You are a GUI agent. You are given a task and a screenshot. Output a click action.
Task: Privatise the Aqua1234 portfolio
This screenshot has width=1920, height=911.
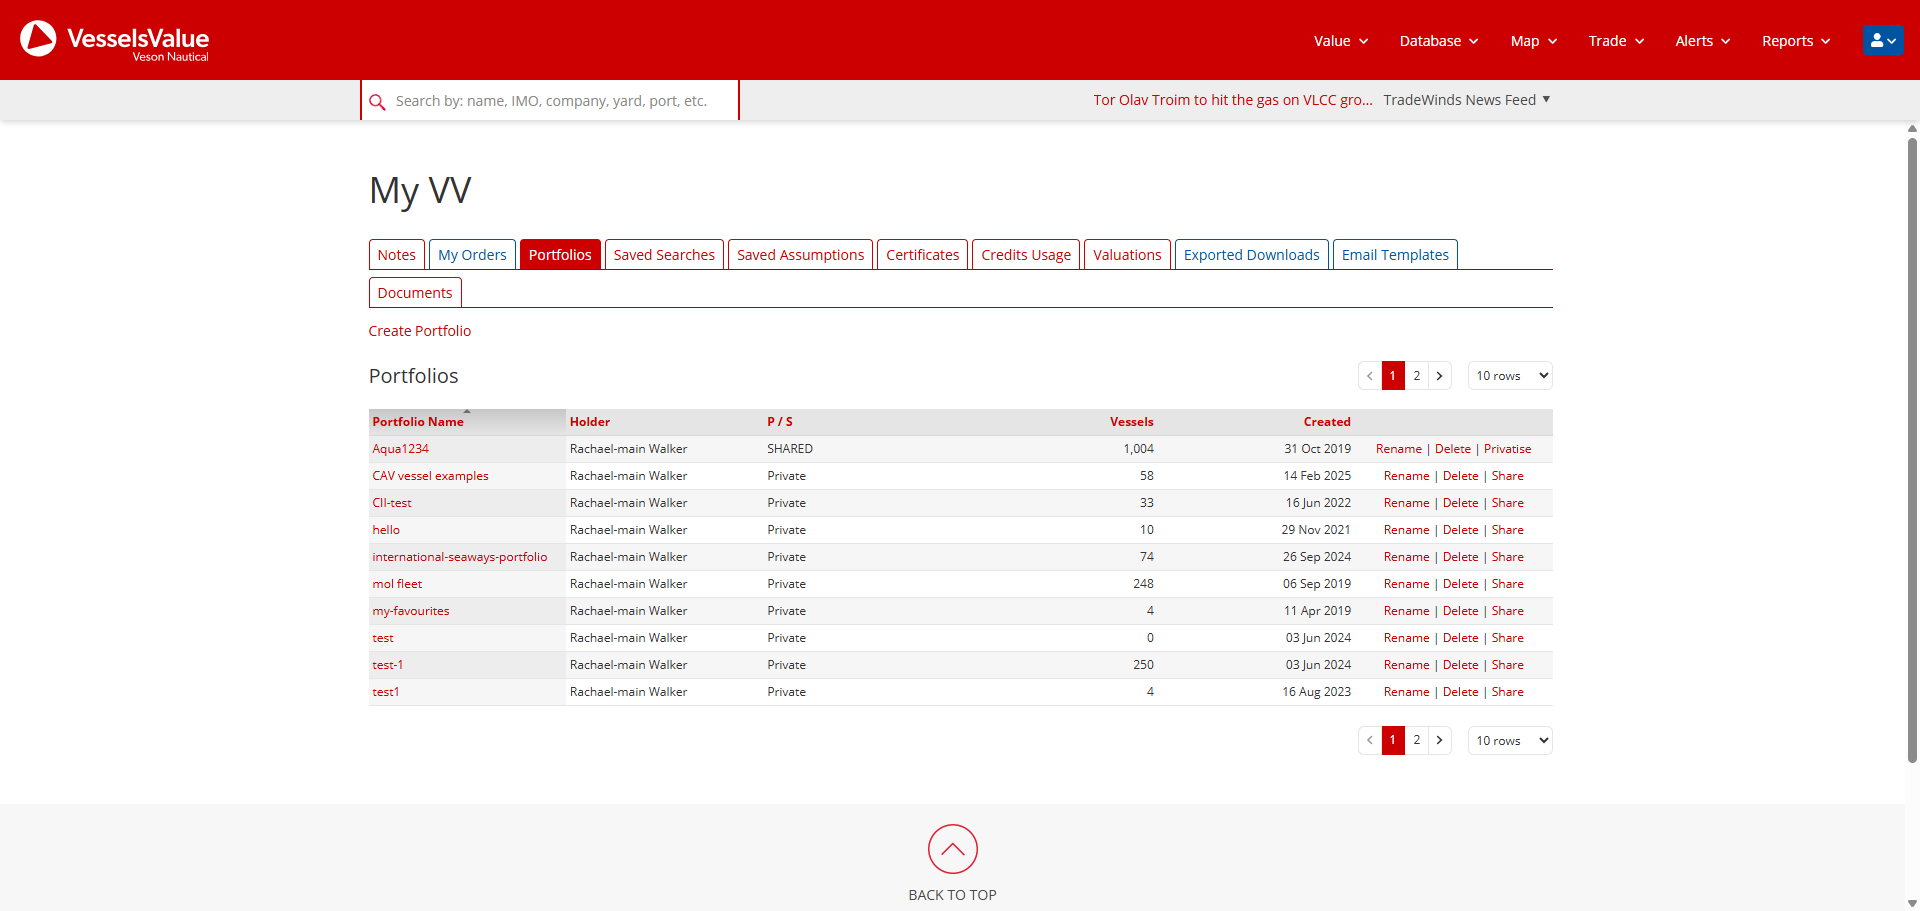(1507, 449)
